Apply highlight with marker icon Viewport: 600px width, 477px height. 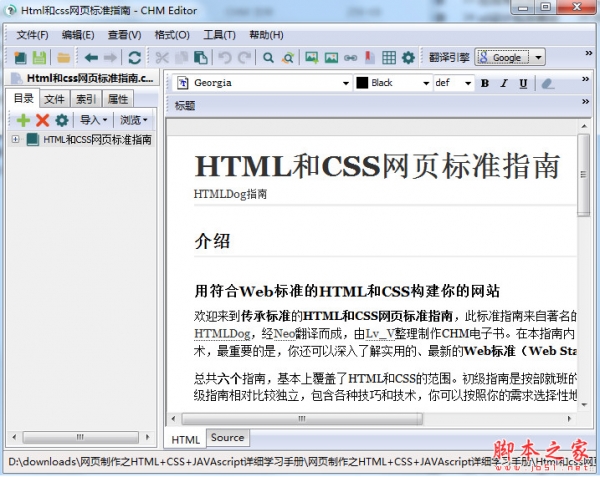tap(548, 83)
